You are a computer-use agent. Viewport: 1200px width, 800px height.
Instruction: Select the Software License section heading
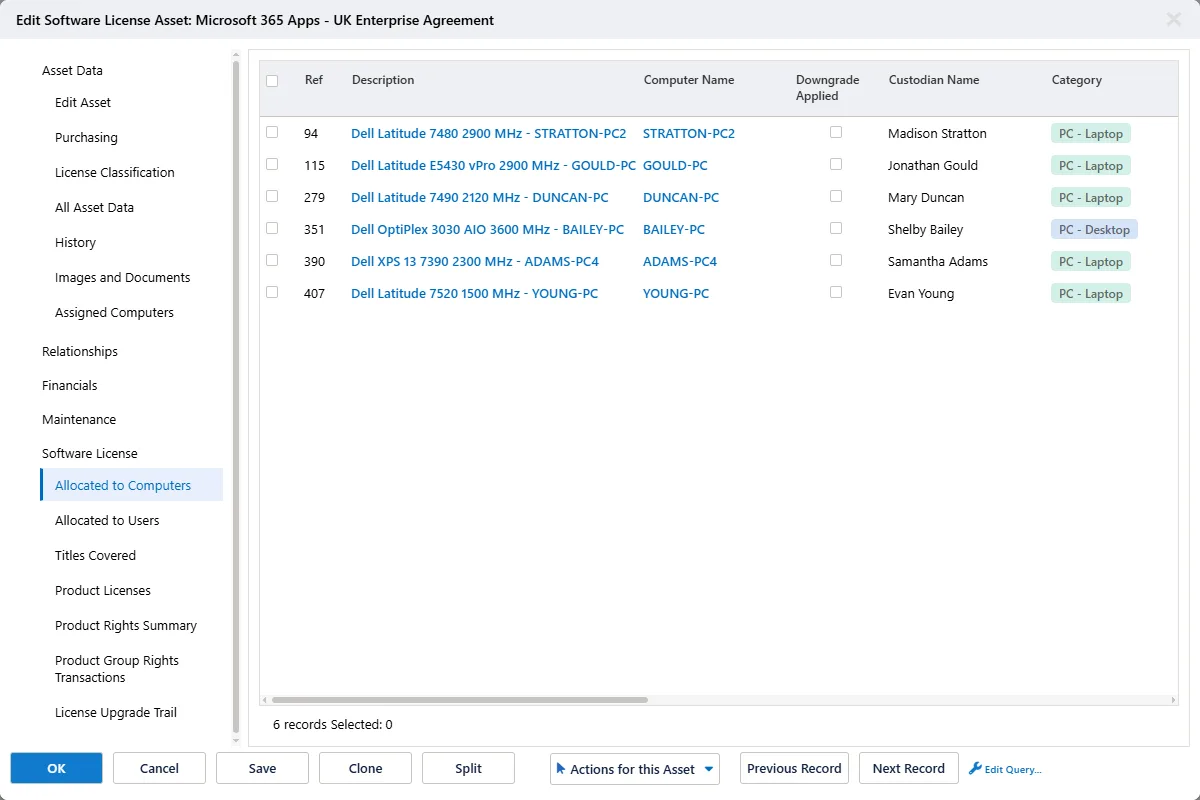point(90,454)
